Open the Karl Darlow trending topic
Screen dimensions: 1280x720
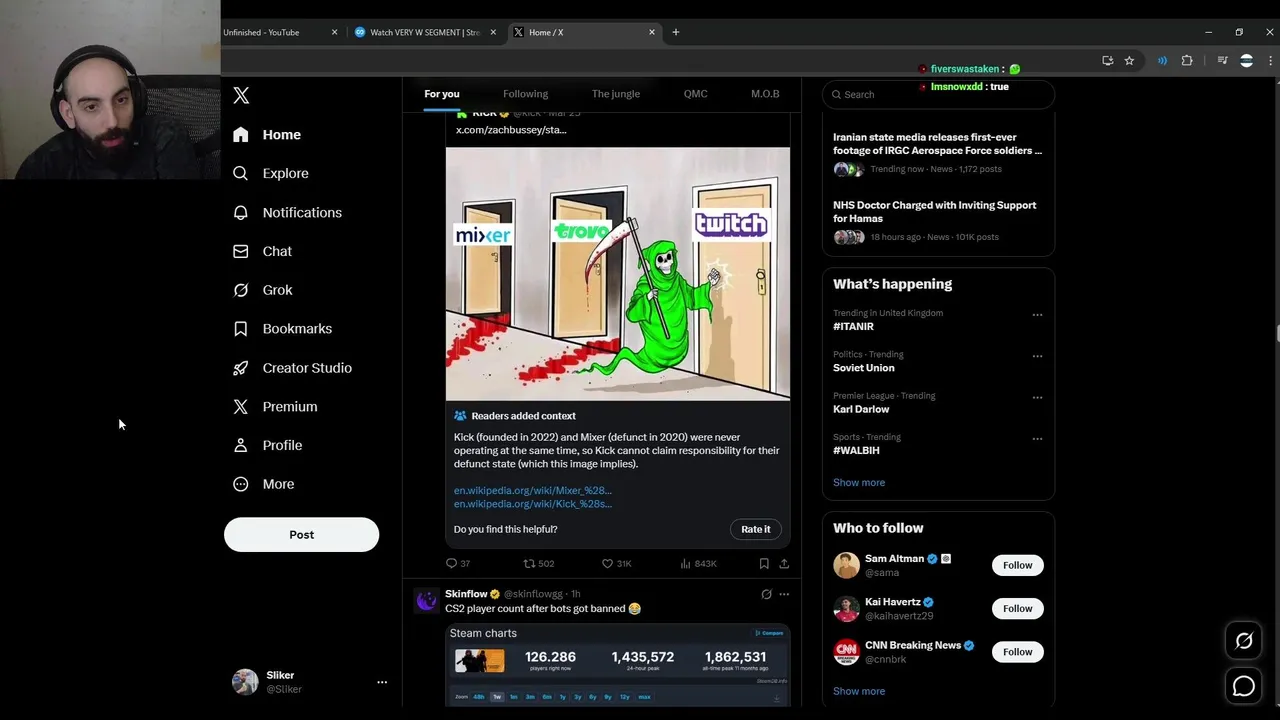click(x=861, y=409)
